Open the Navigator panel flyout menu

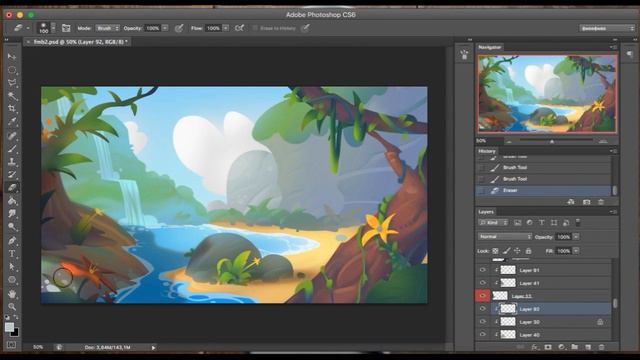[x=613, y=47]
